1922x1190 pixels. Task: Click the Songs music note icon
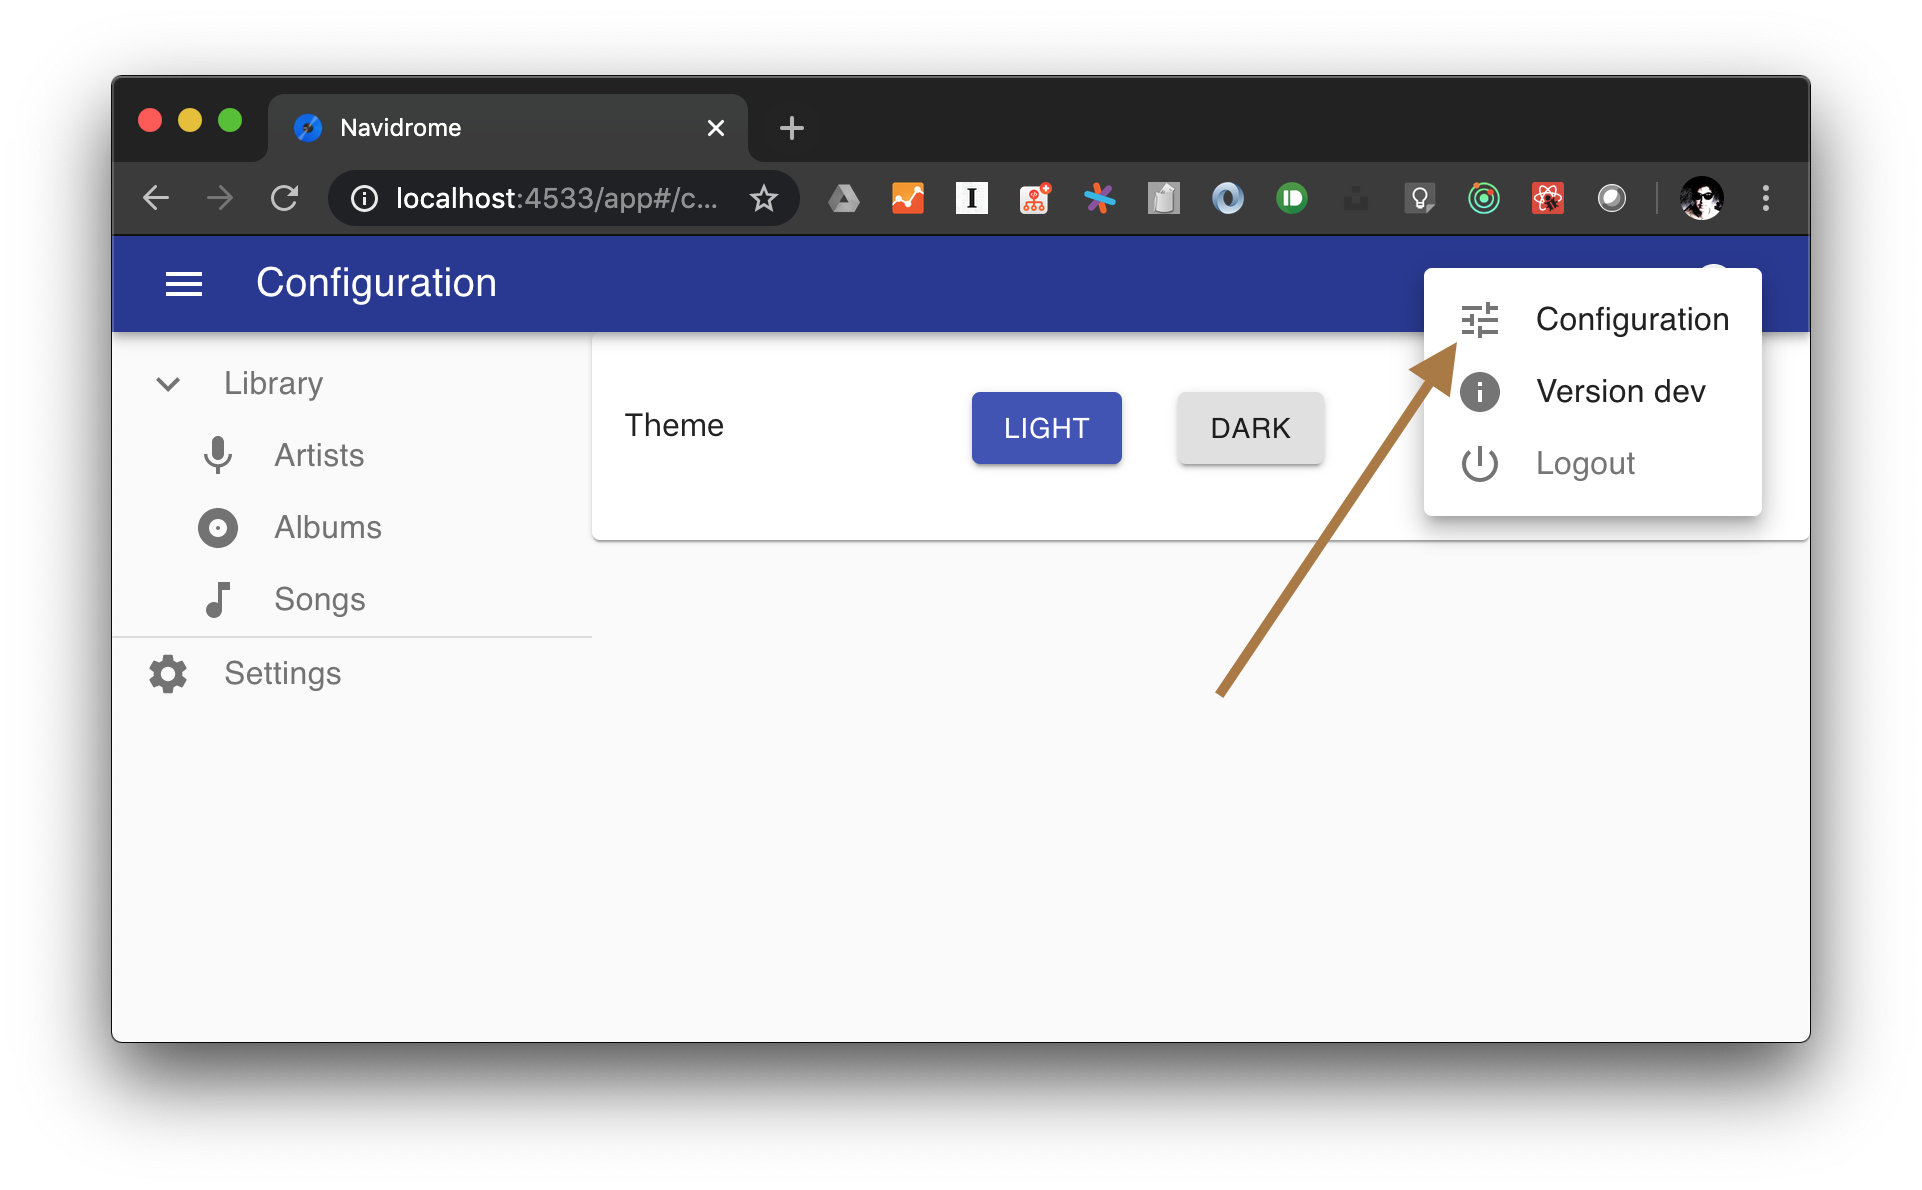(218, 600)
